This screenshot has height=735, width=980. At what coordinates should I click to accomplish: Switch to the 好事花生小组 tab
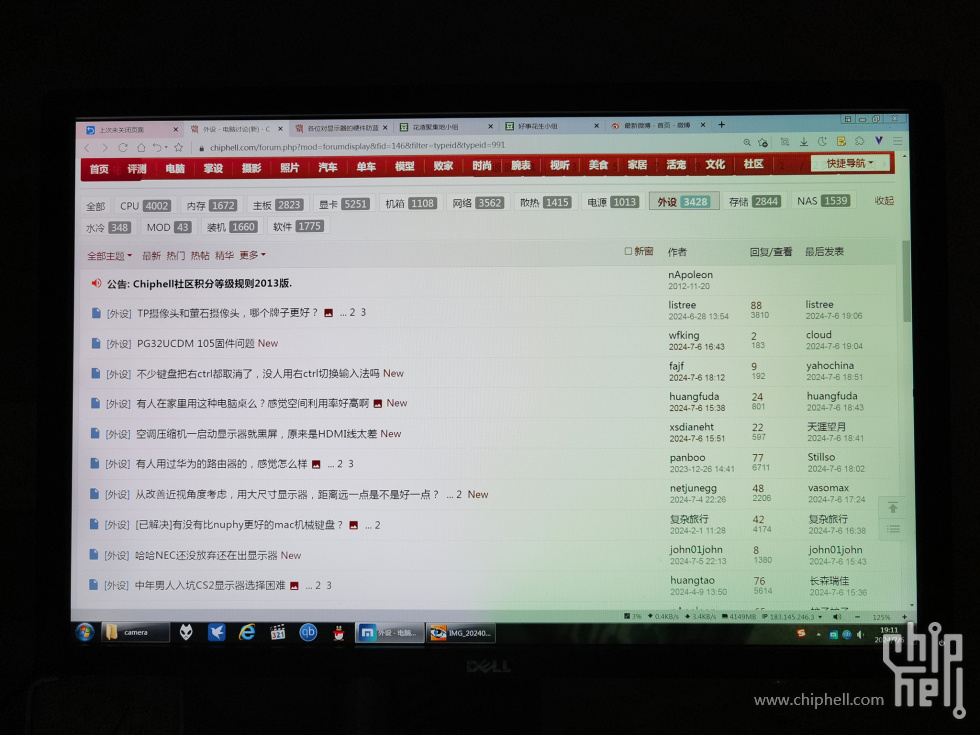(552, 126)
